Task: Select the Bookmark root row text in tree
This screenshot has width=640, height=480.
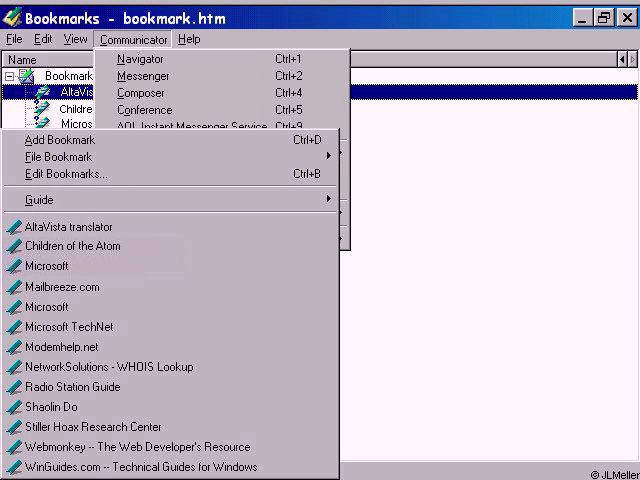Action: click(69, 76)
